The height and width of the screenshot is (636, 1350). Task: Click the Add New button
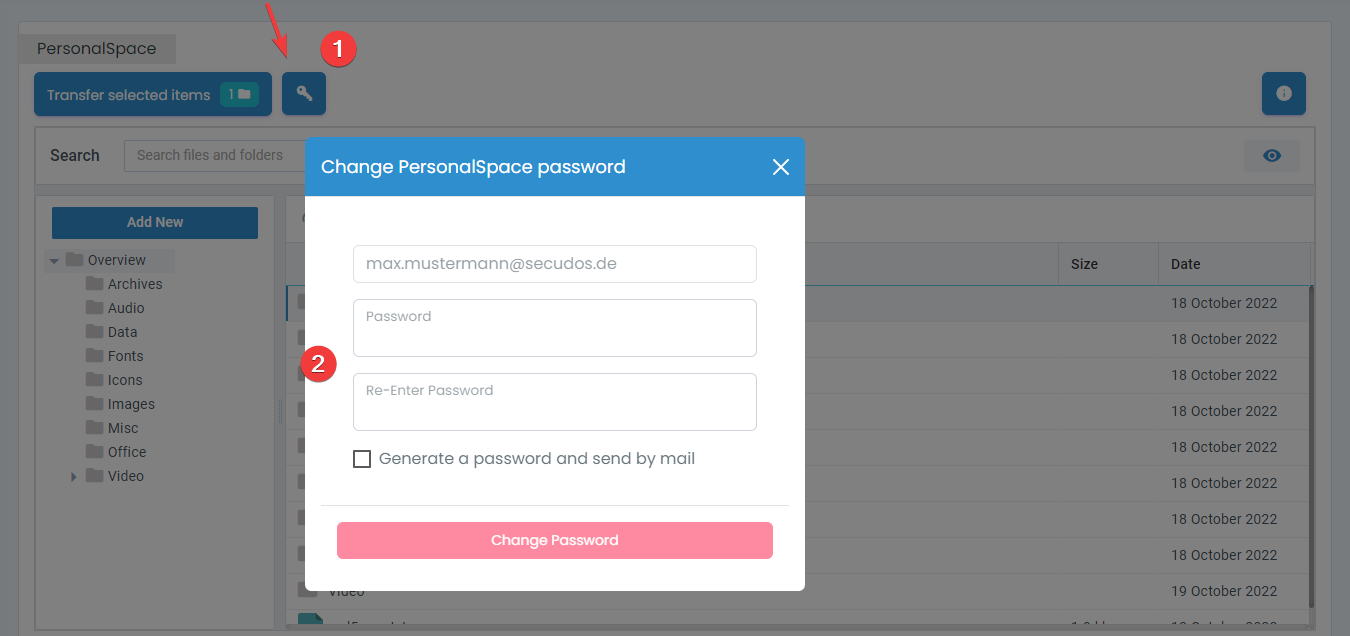point(155,222)
